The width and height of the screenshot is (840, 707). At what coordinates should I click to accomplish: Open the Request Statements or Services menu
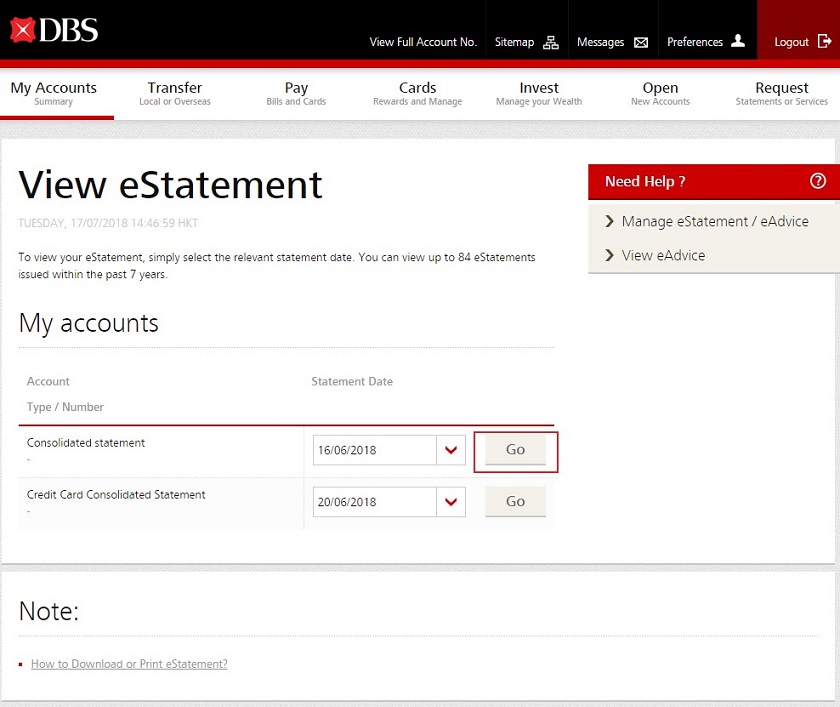pyautogui.click(x=781, y=93)
